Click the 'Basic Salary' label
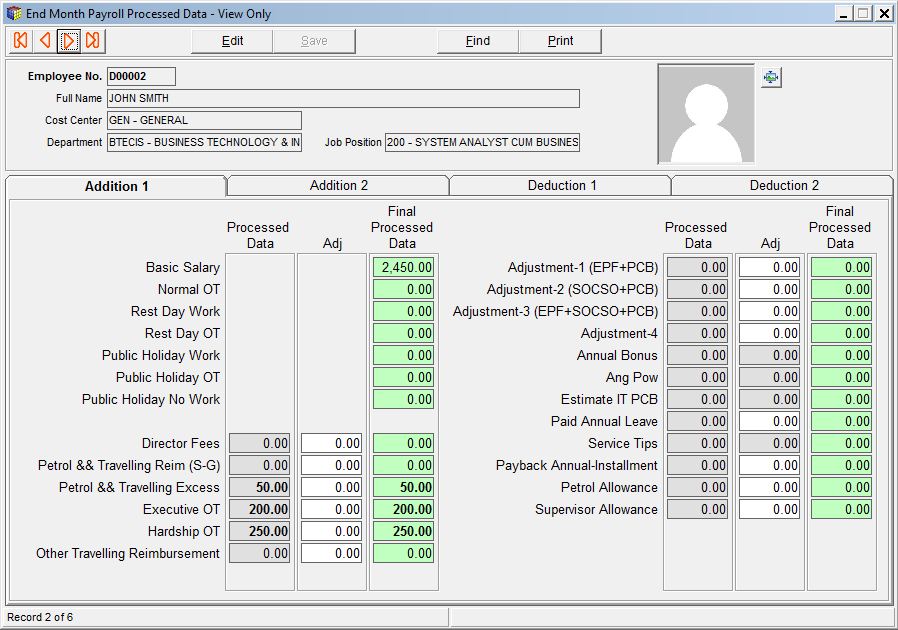The width and height of the screenshot is (898, 630). [x=183, y=267]
